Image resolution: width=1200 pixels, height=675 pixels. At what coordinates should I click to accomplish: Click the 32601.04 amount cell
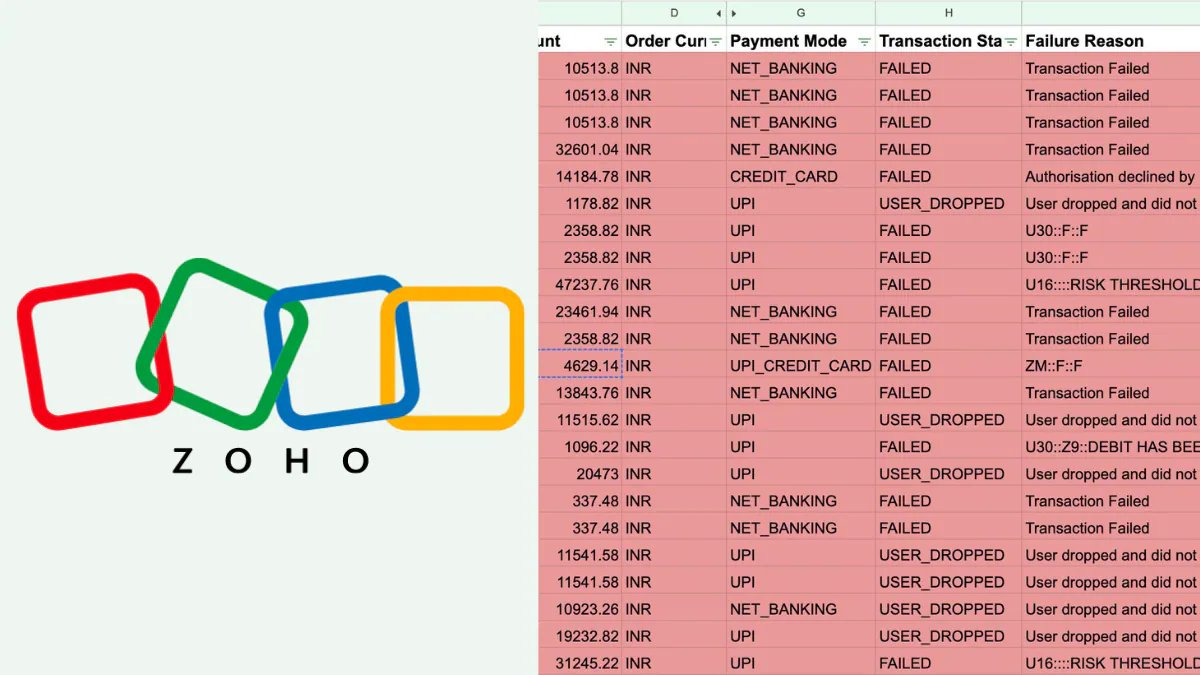pyautogui.click(x=582, y=150)
